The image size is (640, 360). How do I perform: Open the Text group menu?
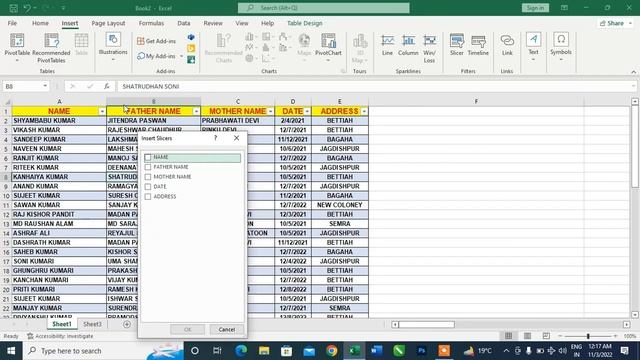[533, 47]
